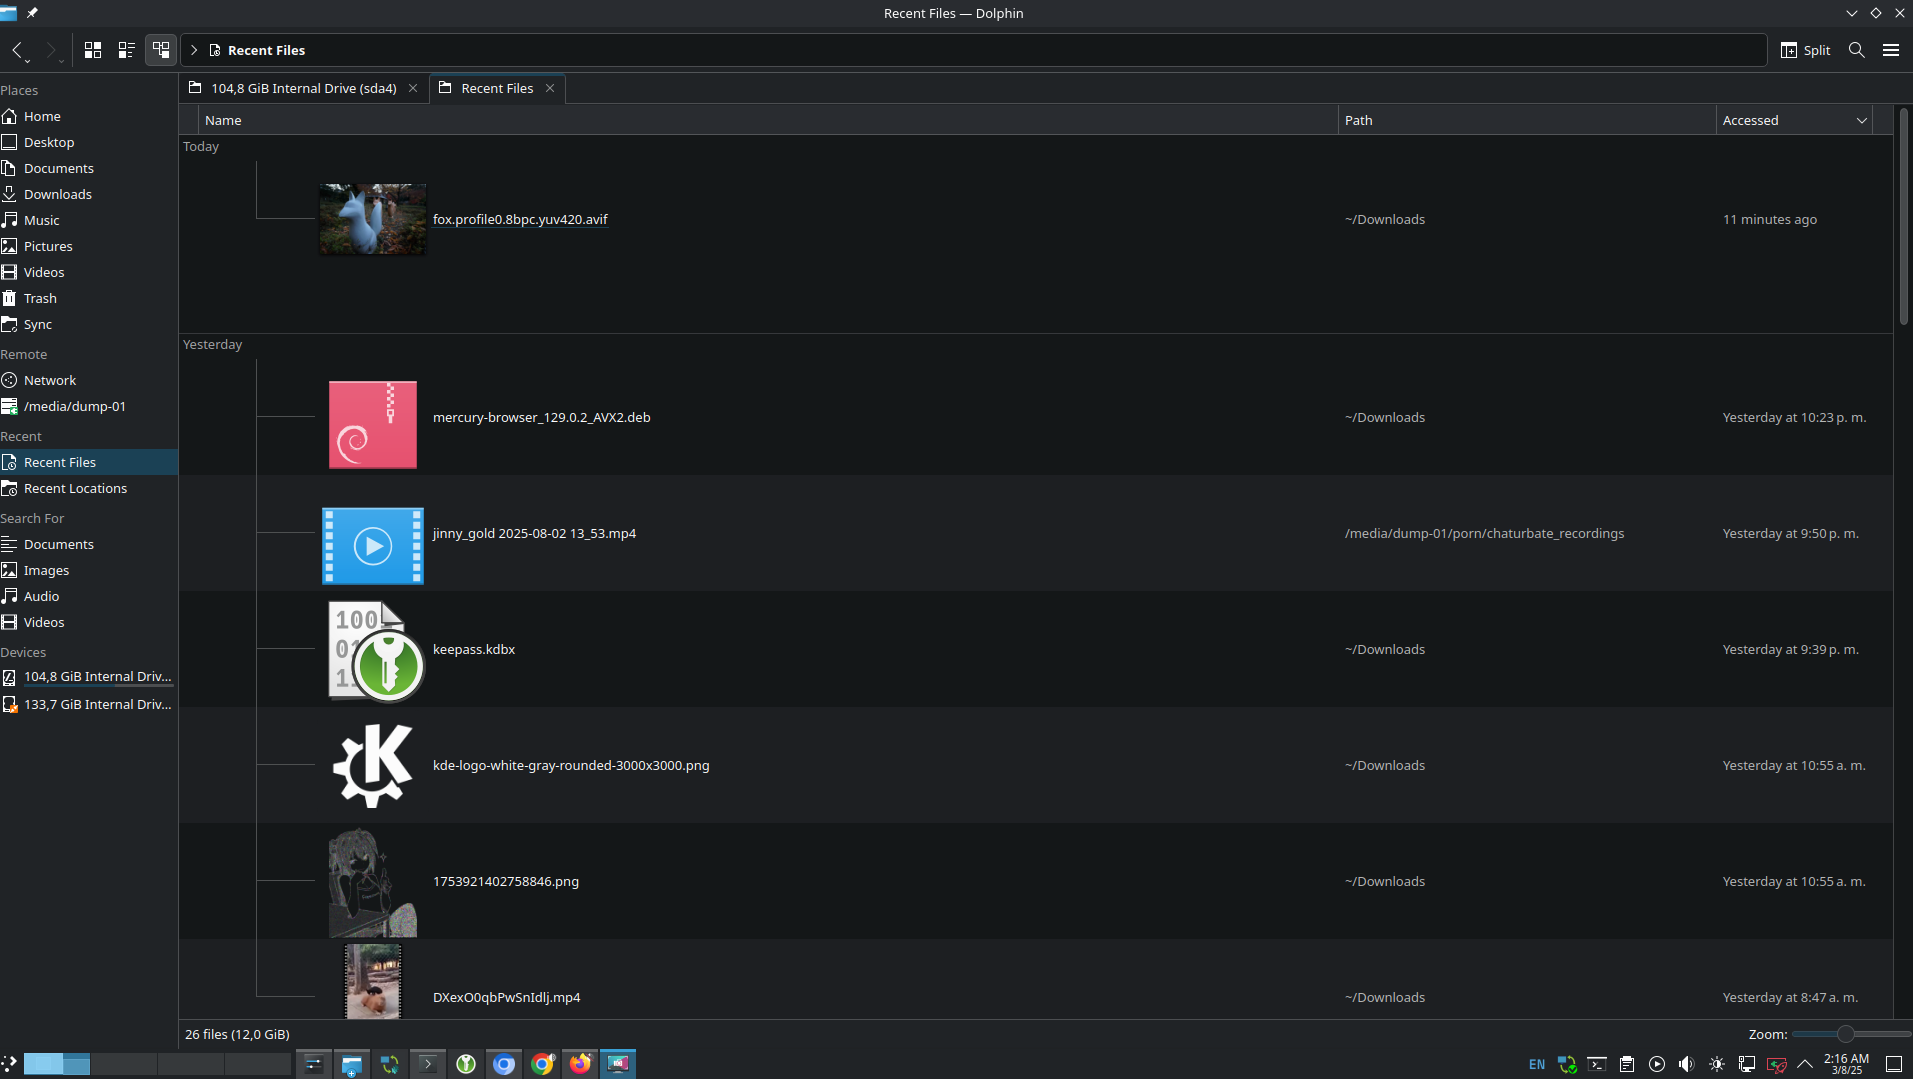Open the volume tray icon

tap(1687, 1064)
